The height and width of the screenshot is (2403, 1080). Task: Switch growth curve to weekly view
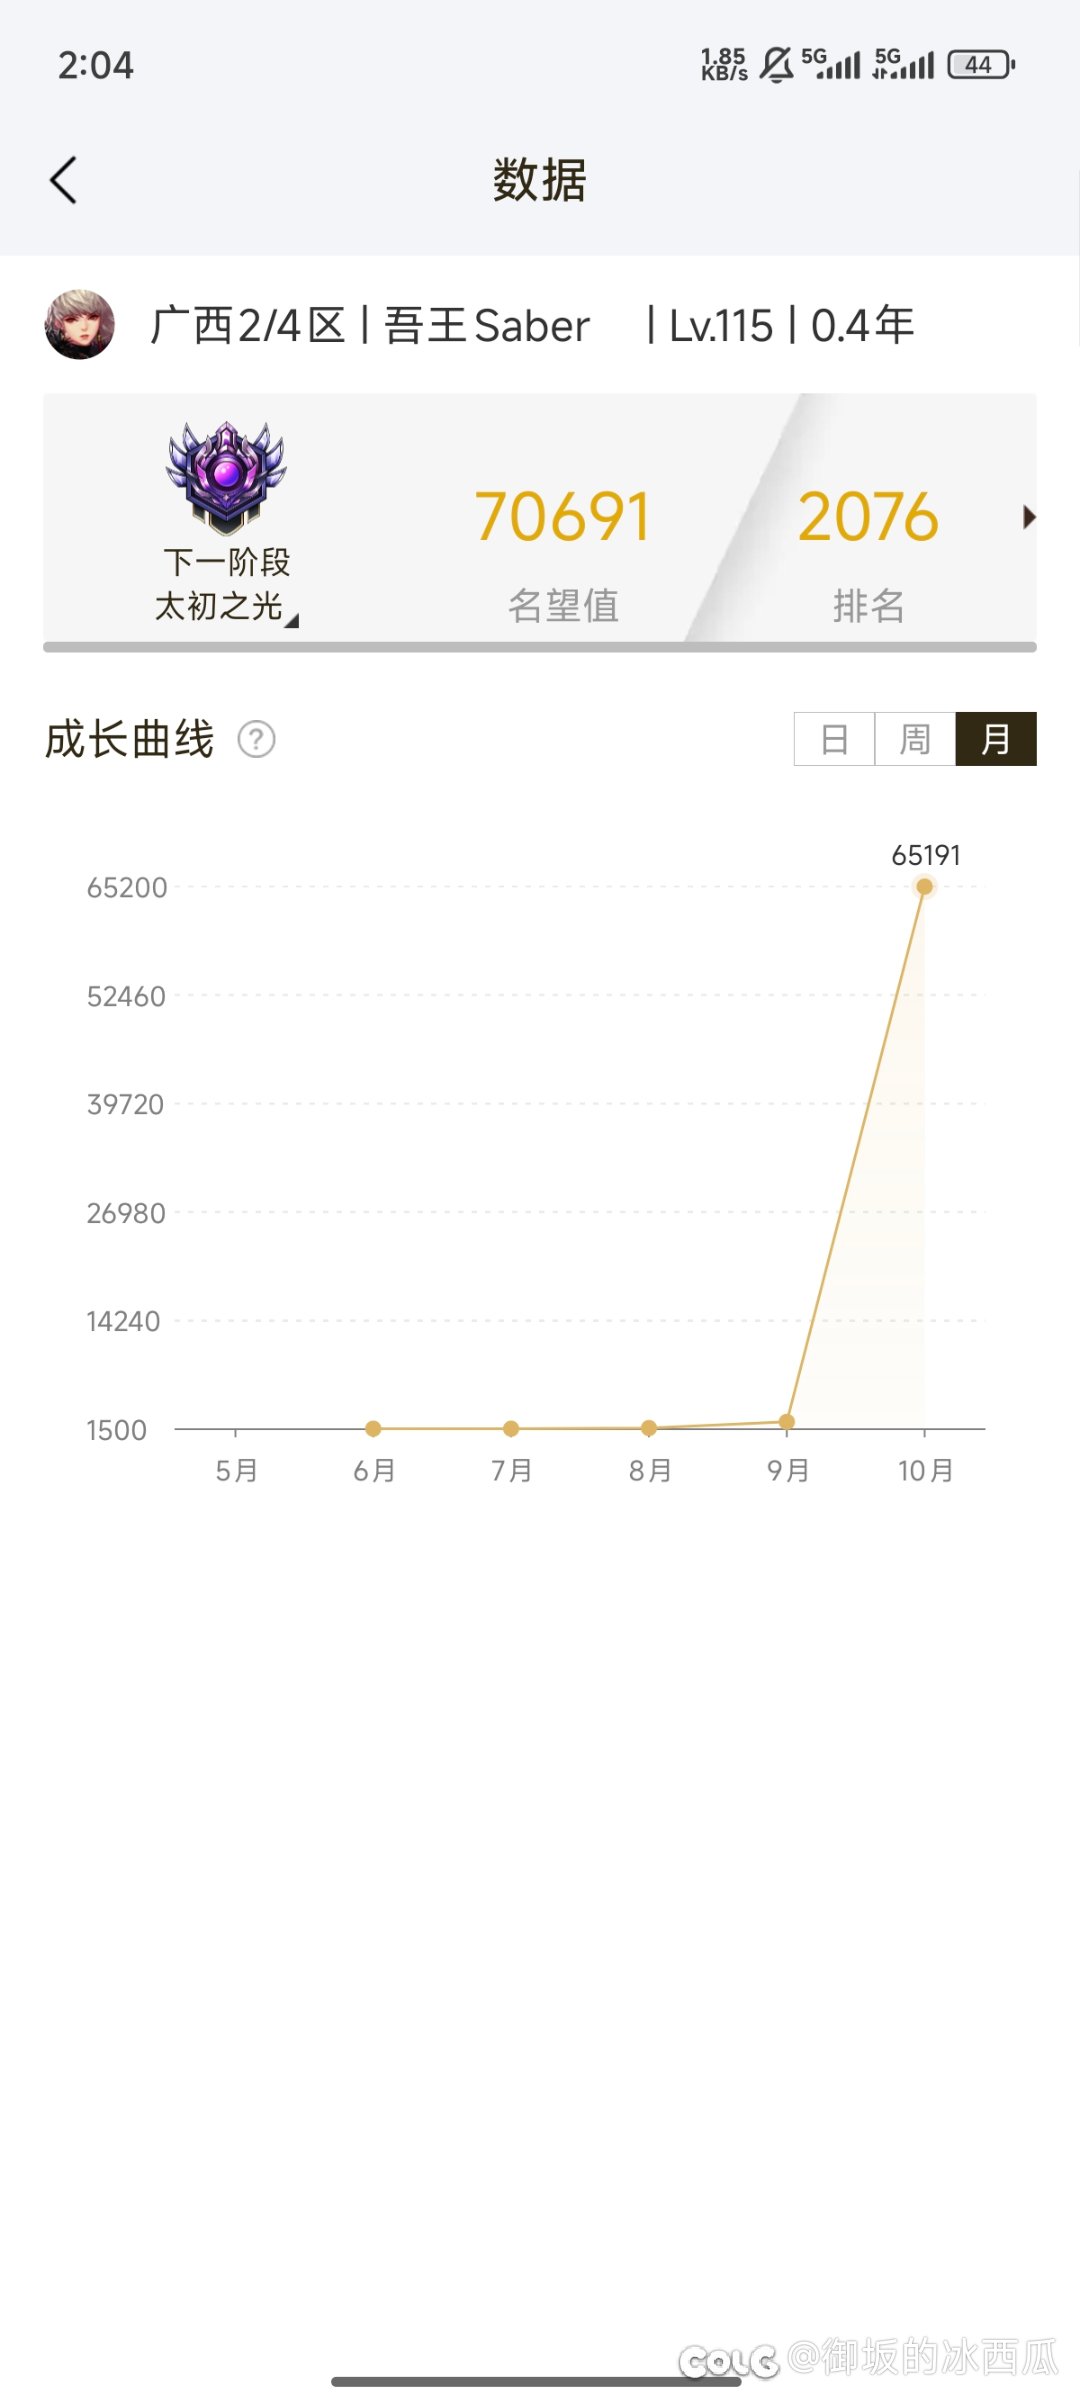(915, 740)
